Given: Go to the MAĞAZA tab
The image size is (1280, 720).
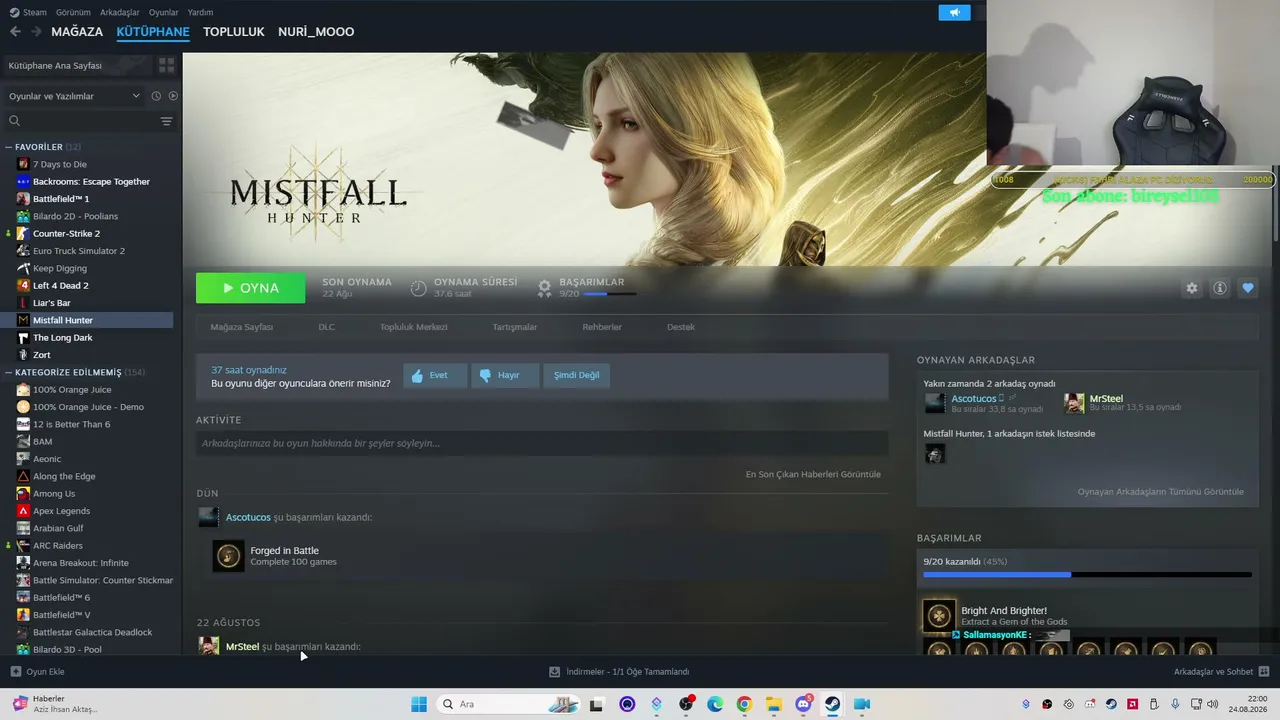Looking at the screenshot, I should 77,32.
